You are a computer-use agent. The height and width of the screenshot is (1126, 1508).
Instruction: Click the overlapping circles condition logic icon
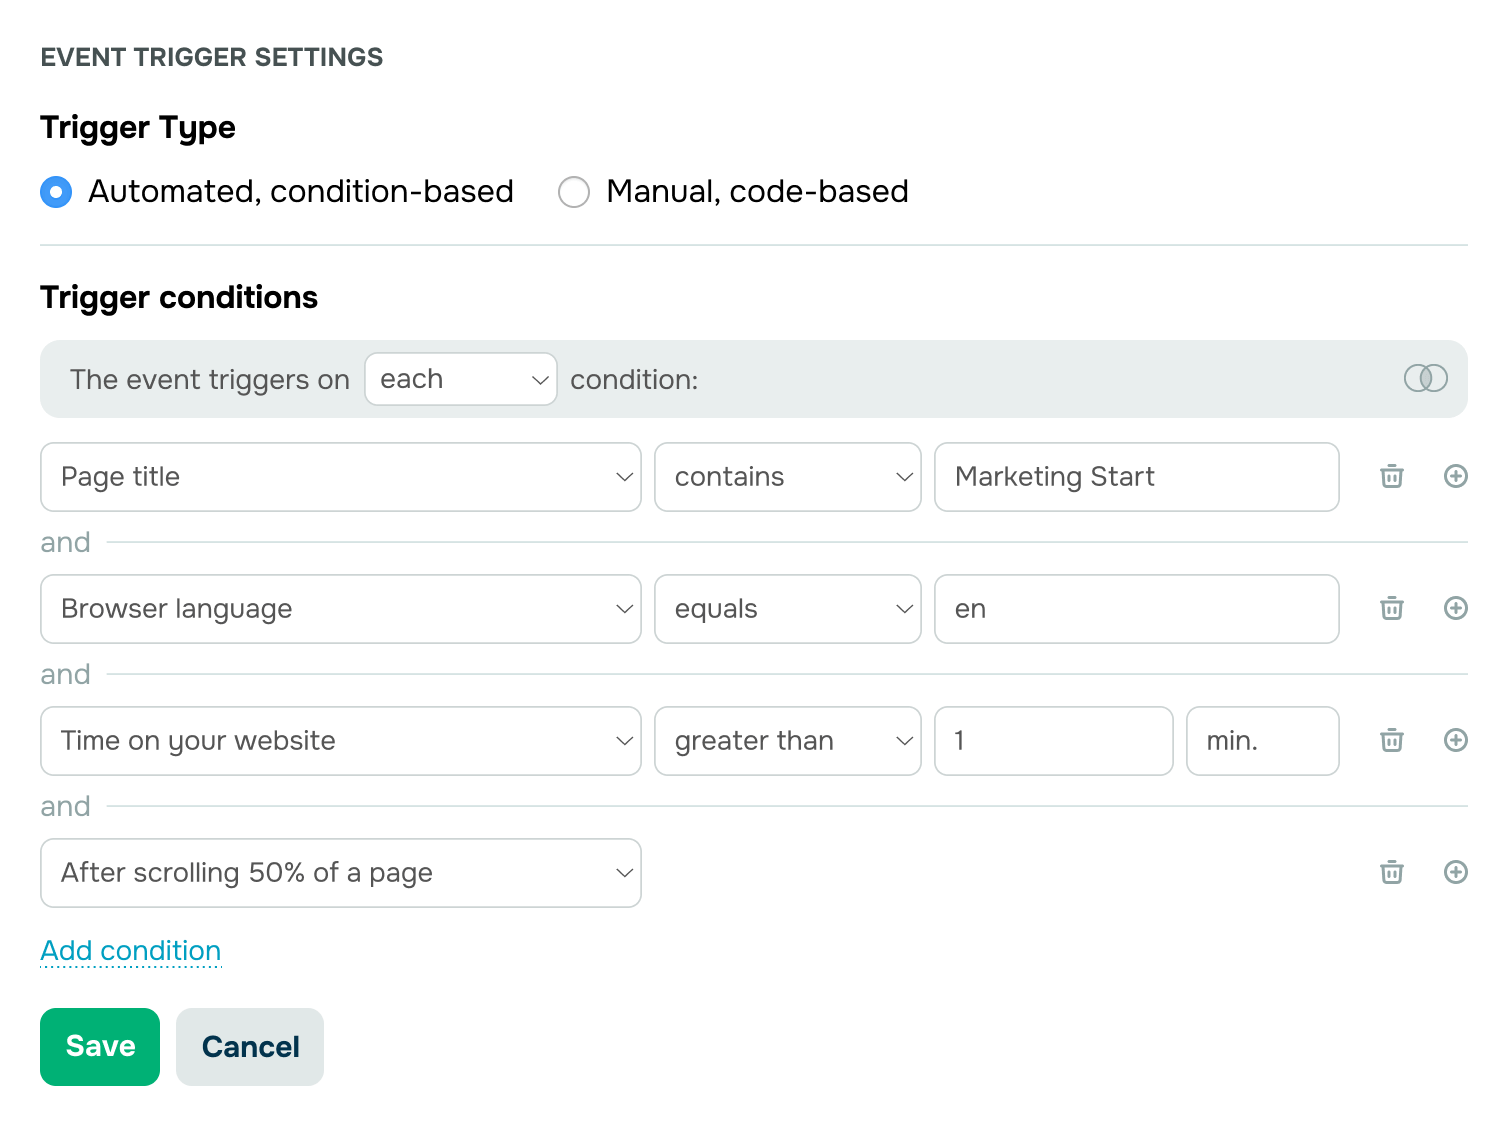tap(1426, 378)
